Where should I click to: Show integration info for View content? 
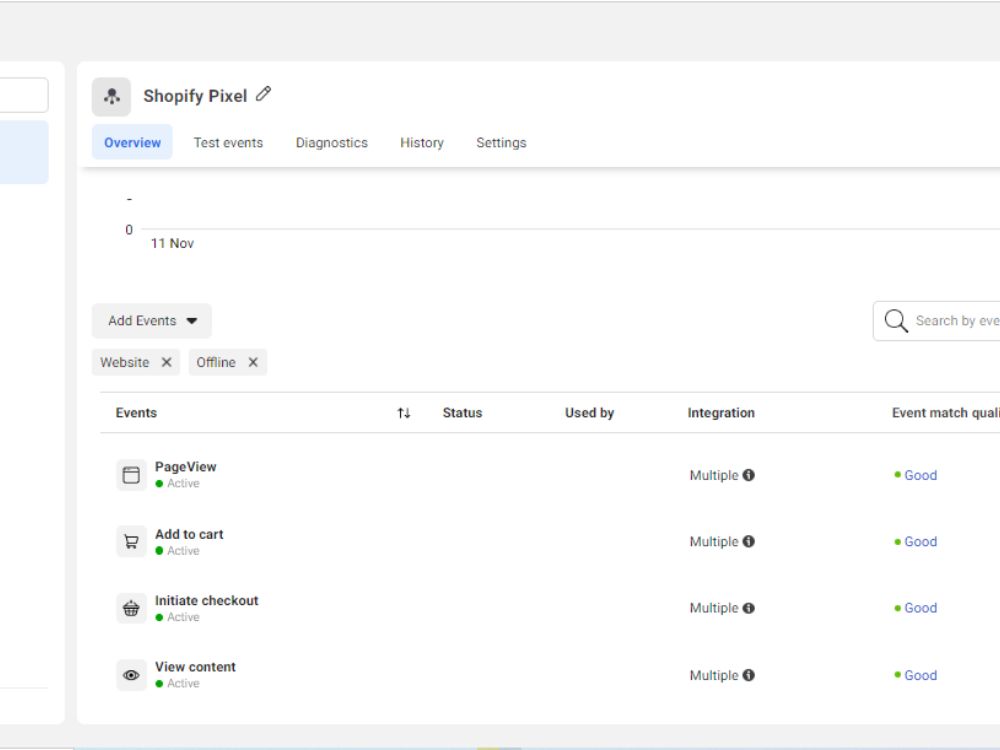pos(749,675)
